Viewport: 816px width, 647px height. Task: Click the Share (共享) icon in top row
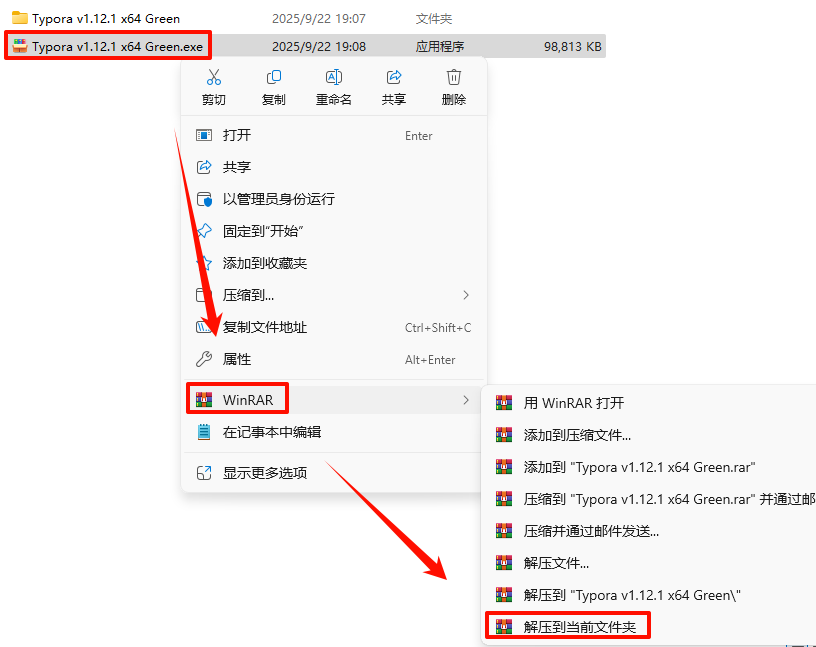tap(394, 77)
